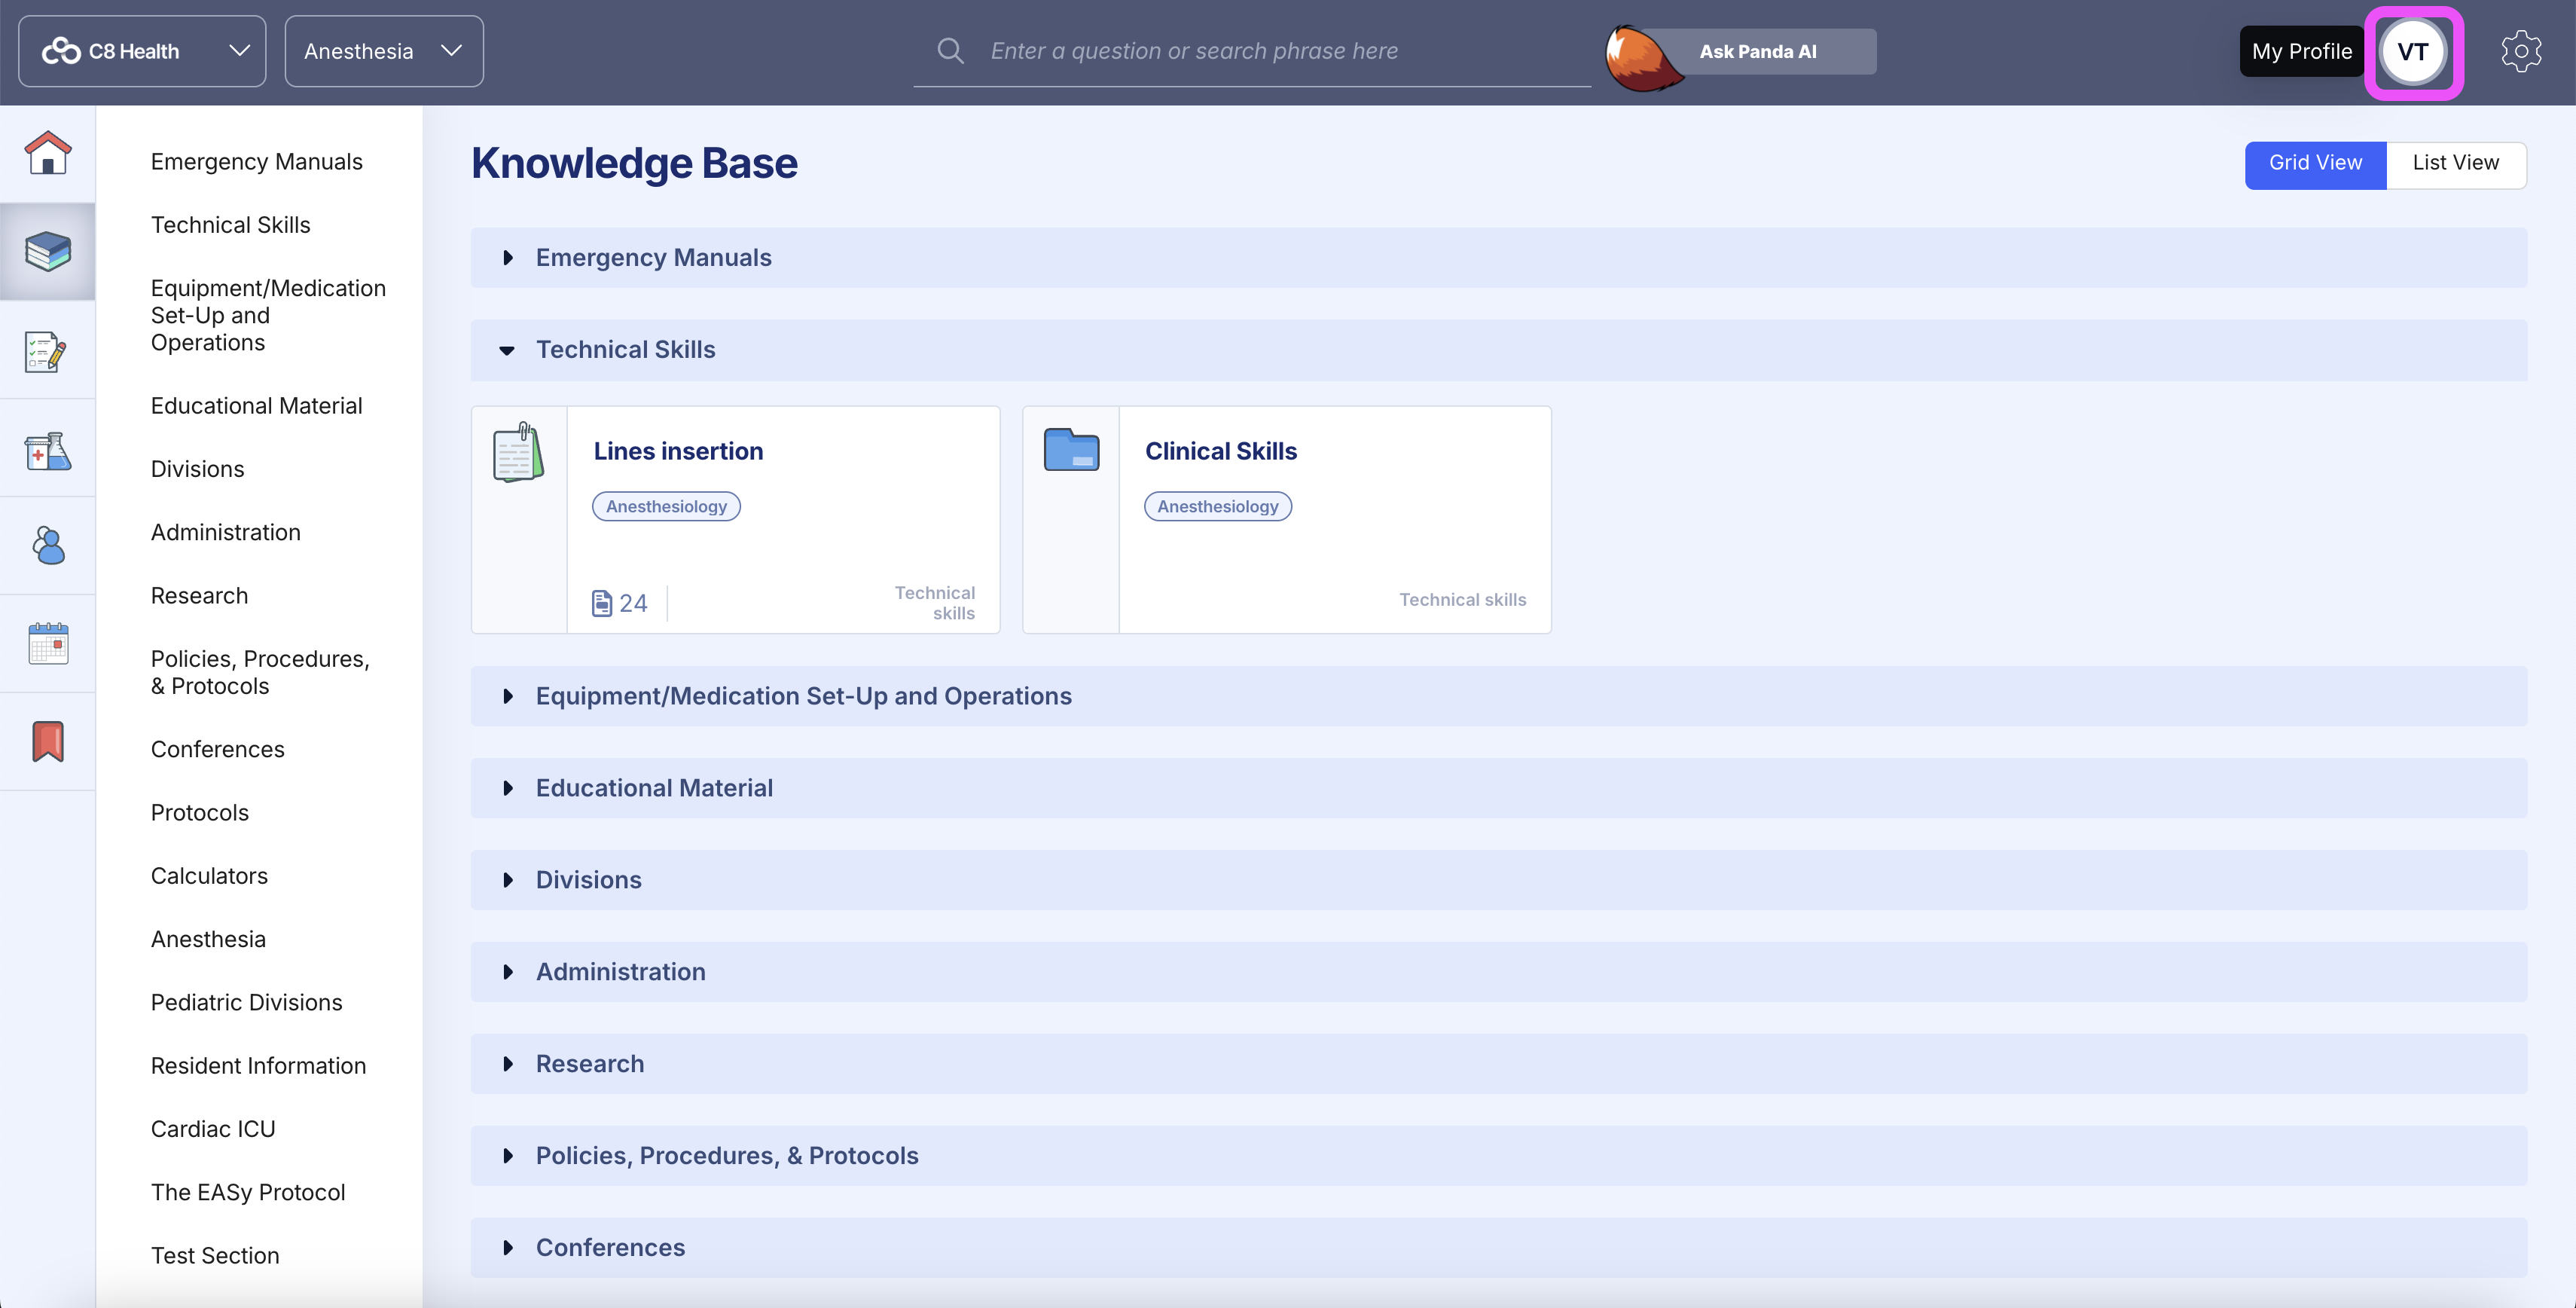Click Technical skills label on Clinical Skills card

tap(1462, 600)
